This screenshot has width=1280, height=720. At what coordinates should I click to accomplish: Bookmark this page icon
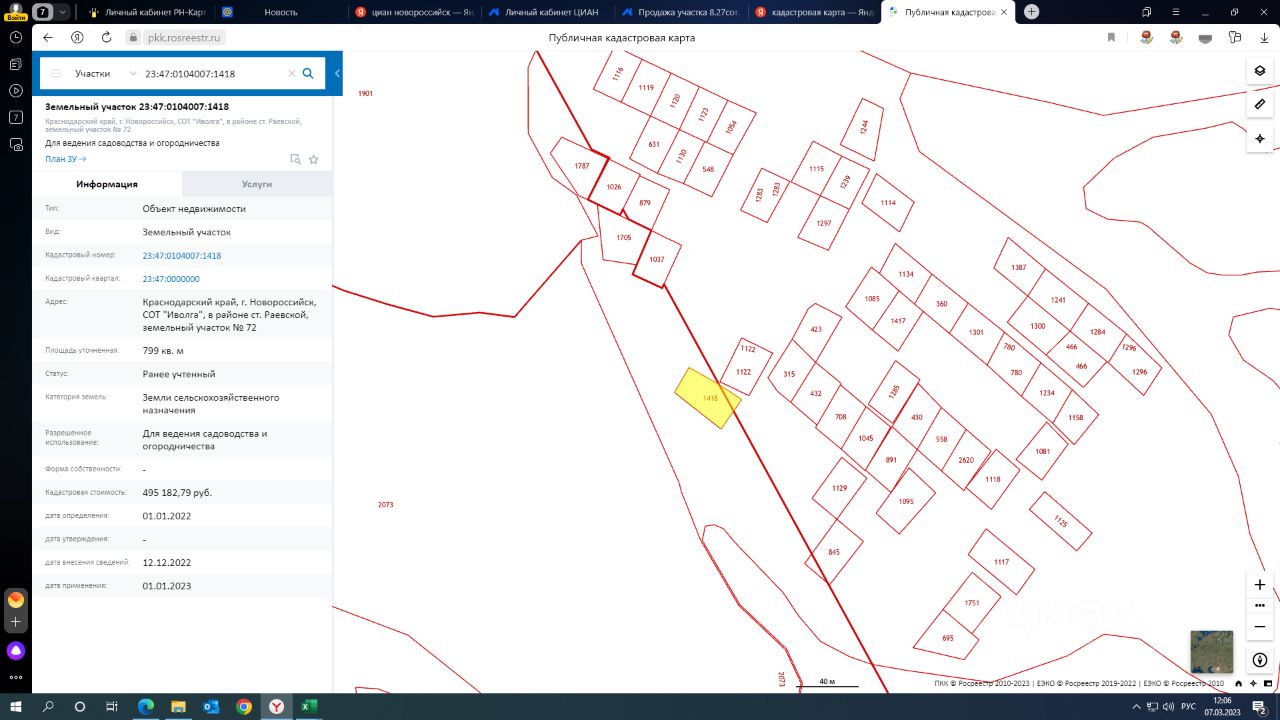click(x=1111, y=37)
